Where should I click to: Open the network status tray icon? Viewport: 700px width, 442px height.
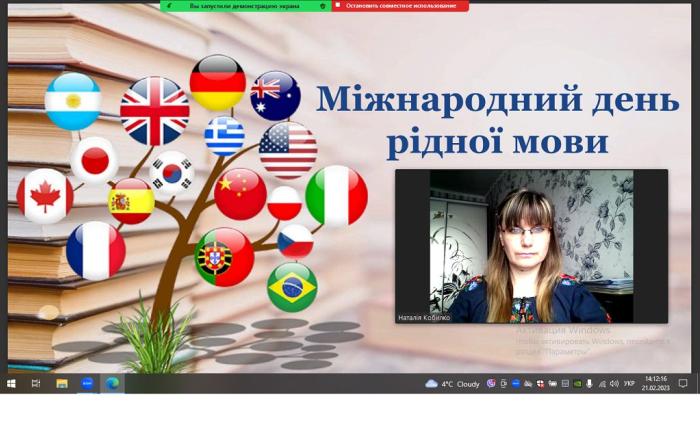(602, 383)
